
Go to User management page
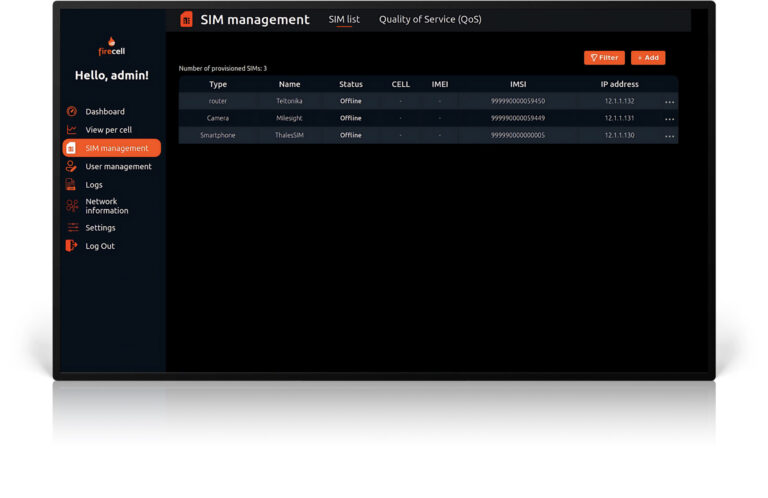pos(118,167)
